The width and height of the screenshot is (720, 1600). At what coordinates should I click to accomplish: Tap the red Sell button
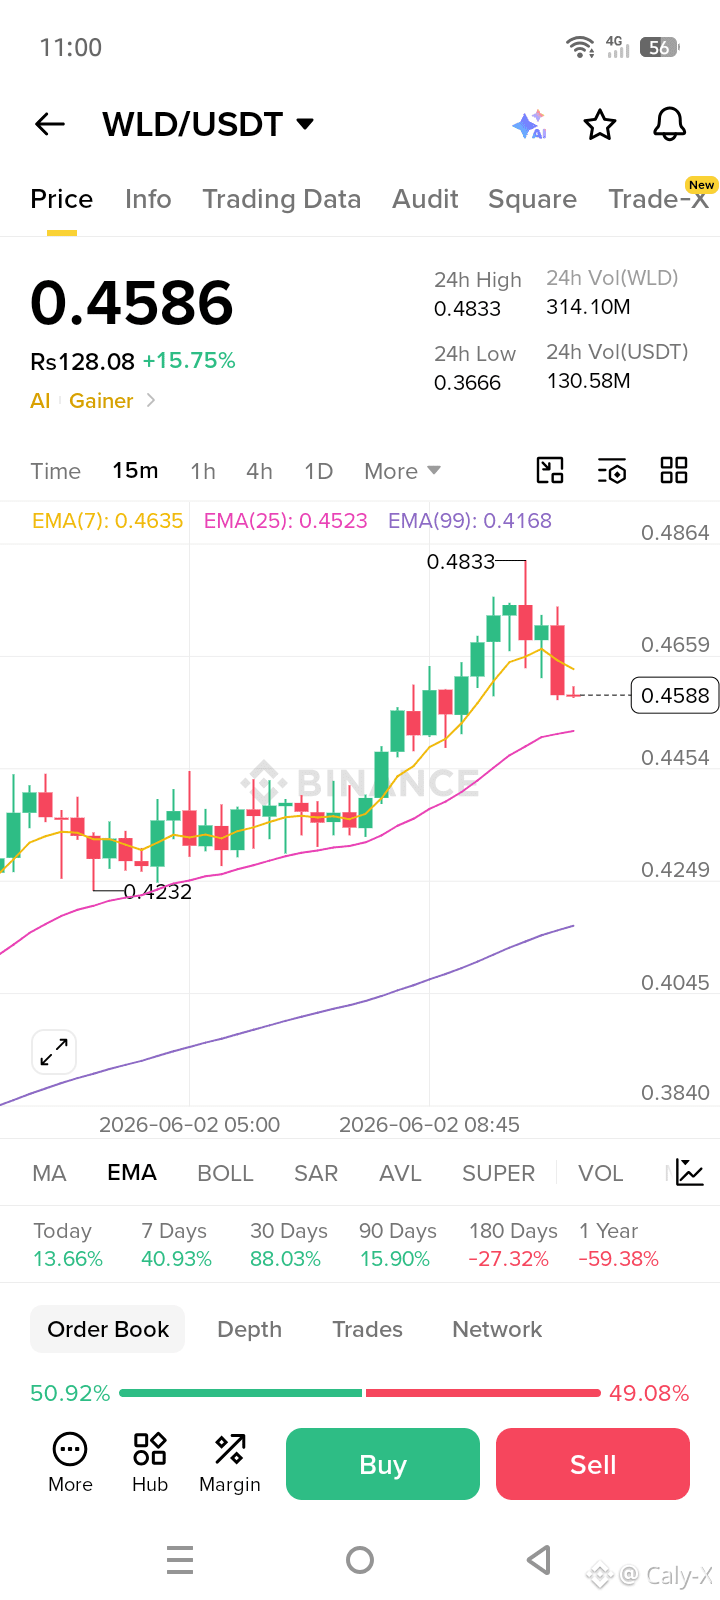(593, 1464)
